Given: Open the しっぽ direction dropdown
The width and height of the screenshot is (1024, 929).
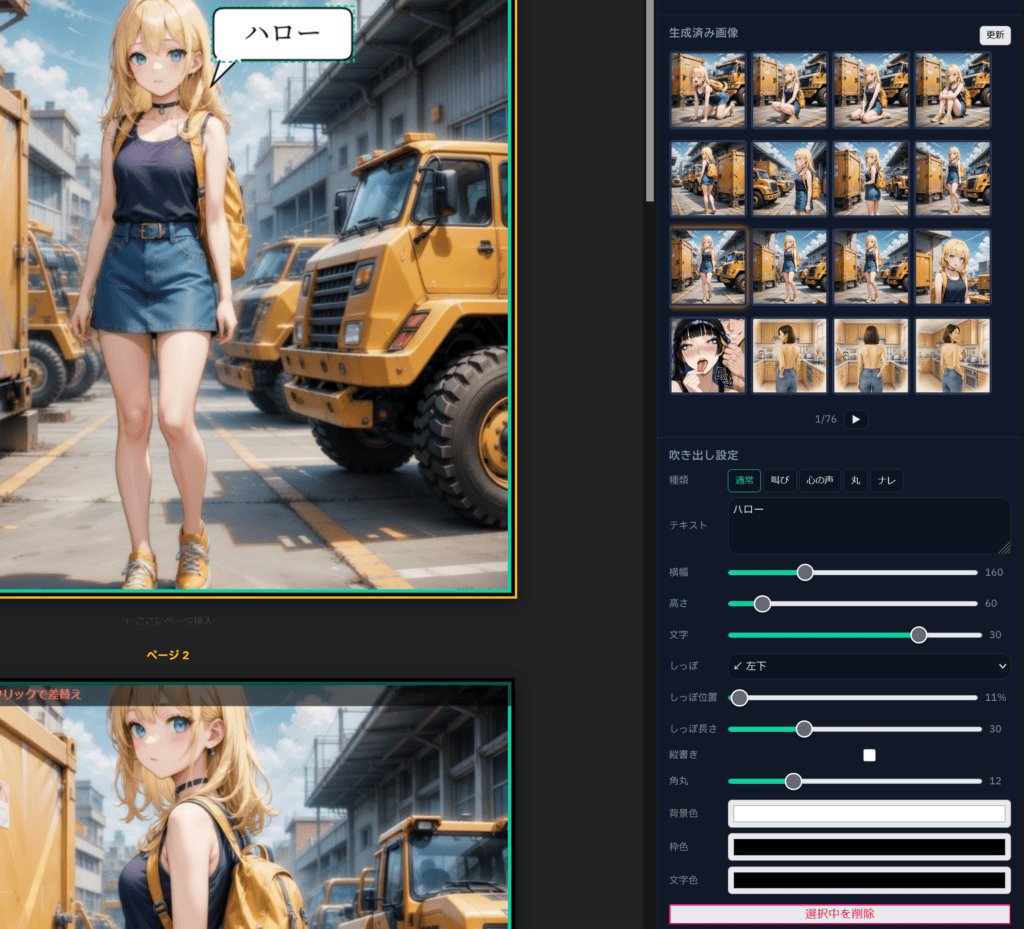Looking at the screenshot, I should pyautogui.click(x=868, y=666).
